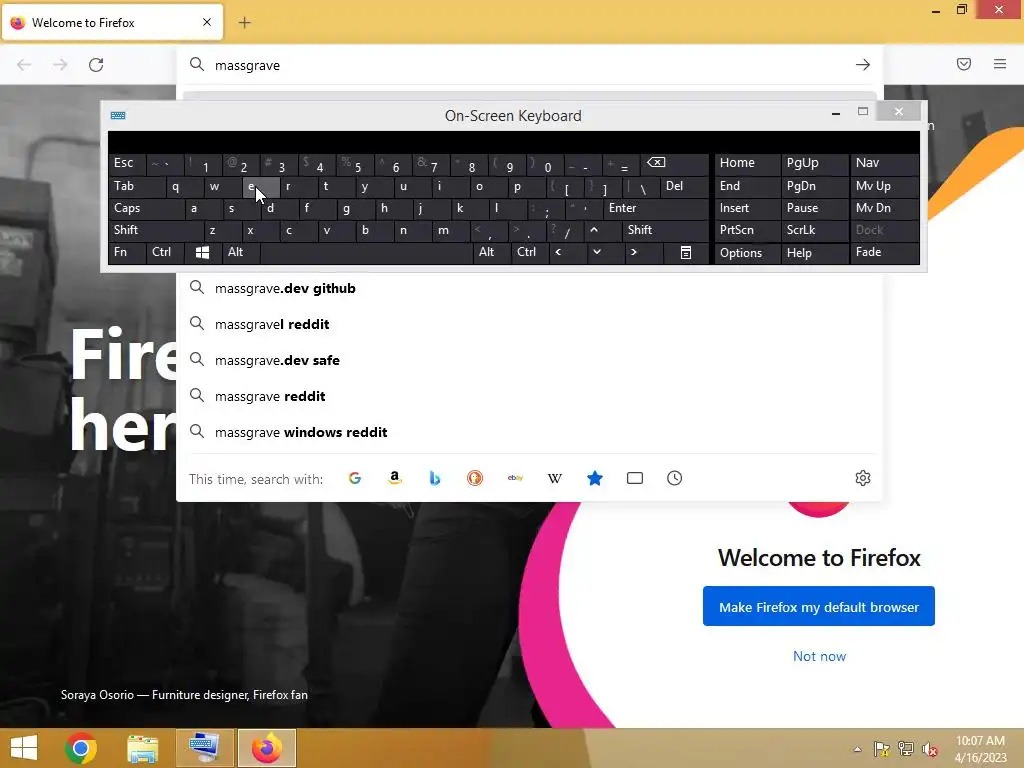Image resolution: width=1024 pixels, height=768 pixels.
Task: Click the Home key on keyboard
Action: pos(747,163)
